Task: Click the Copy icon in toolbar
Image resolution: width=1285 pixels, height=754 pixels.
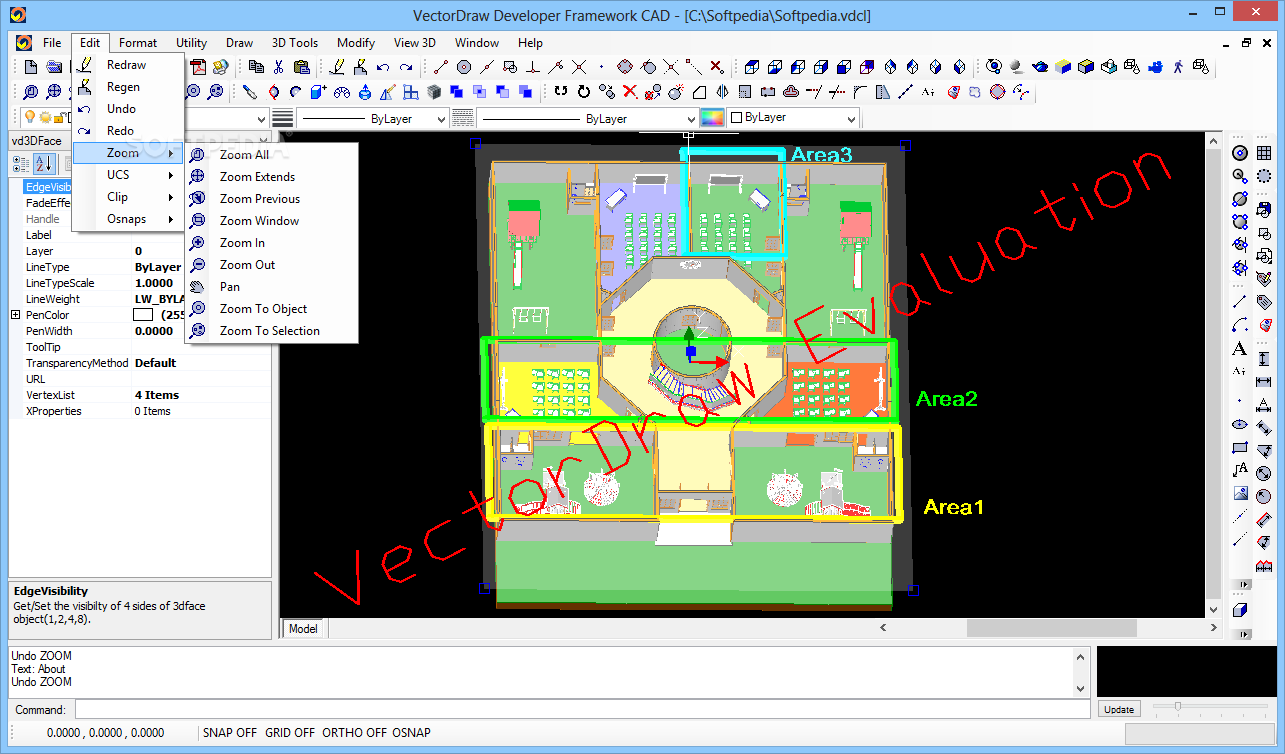Action: pyautogui.click(x=256, y=67)
